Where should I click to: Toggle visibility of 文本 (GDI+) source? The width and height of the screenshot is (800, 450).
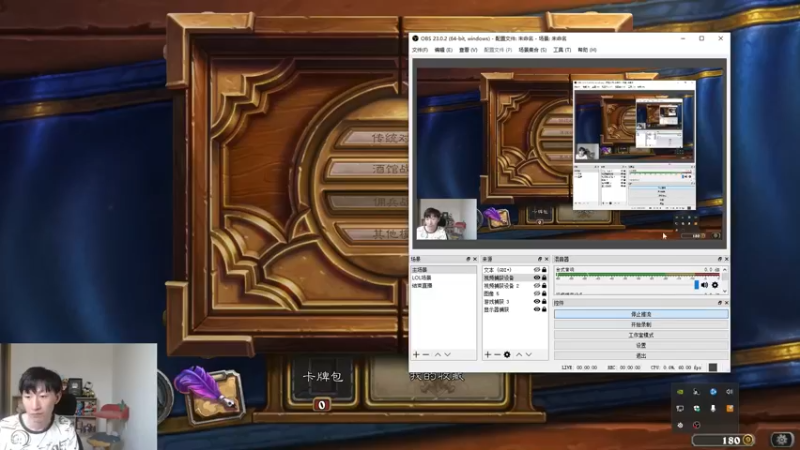point(537,270)
